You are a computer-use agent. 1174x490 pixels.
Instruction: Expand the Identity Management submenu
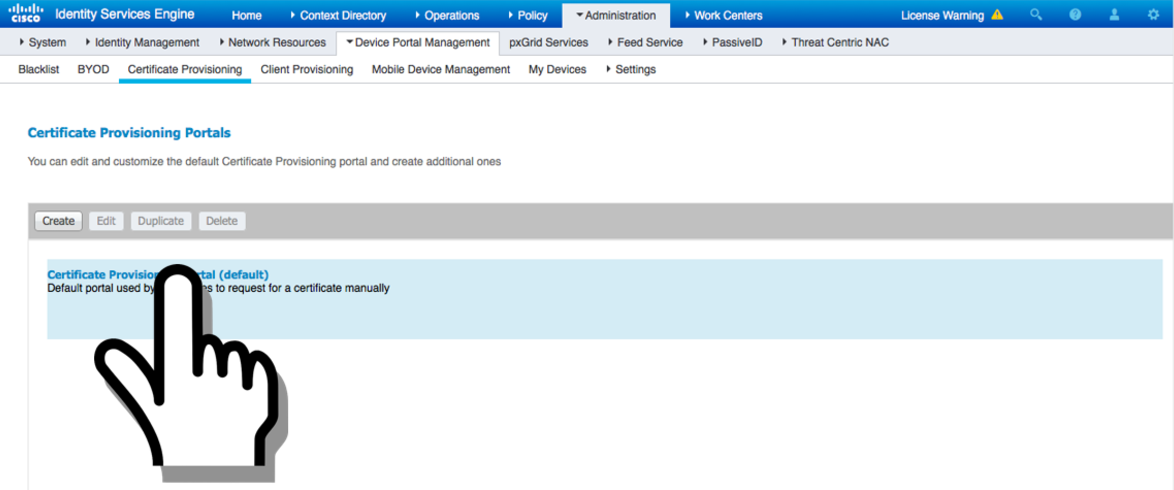[142, 43]
